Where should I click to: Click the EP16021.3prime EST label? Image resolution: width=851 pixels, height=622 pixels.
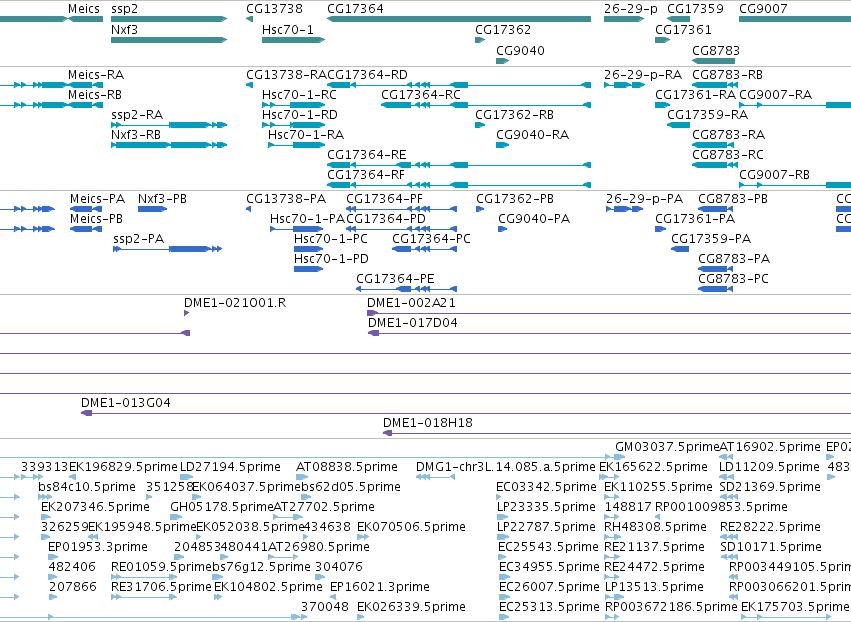pos(380,587)
